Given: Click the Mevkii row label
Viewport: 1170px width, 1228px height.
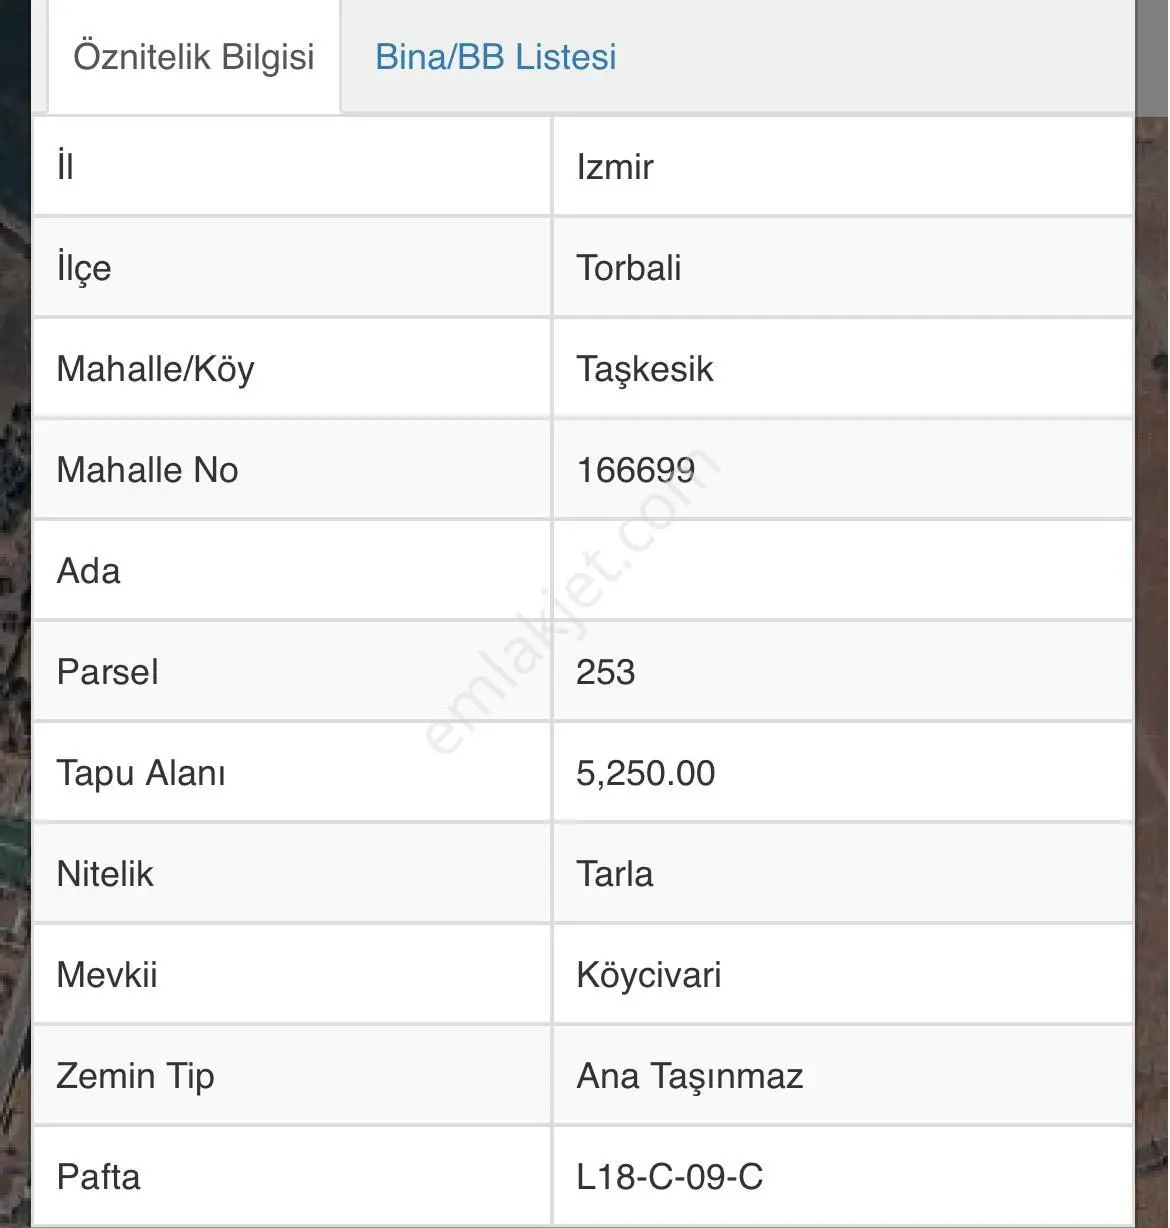Looking at the screenshot, I should tap(107, 975).
